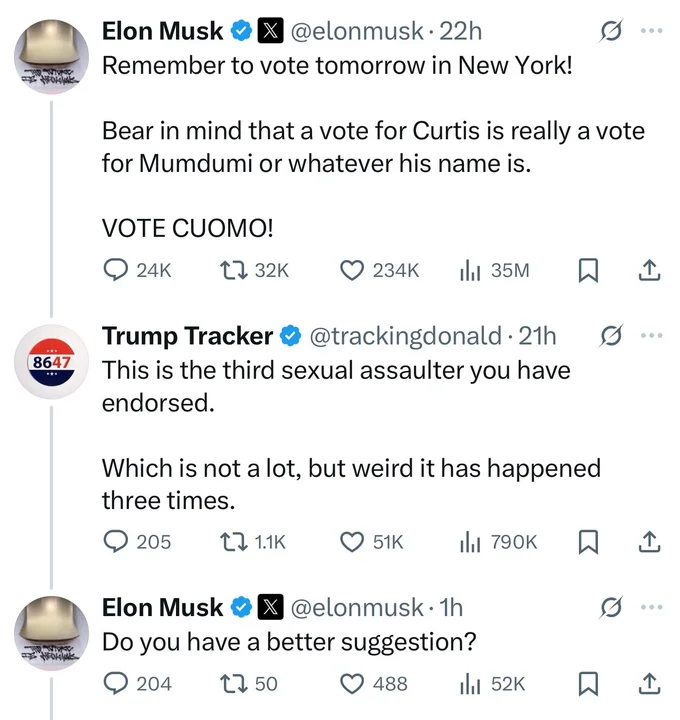This screenshot has width=680, height=720.
Task: Open more options on first Elon tweet
Action: coord(651,31)
